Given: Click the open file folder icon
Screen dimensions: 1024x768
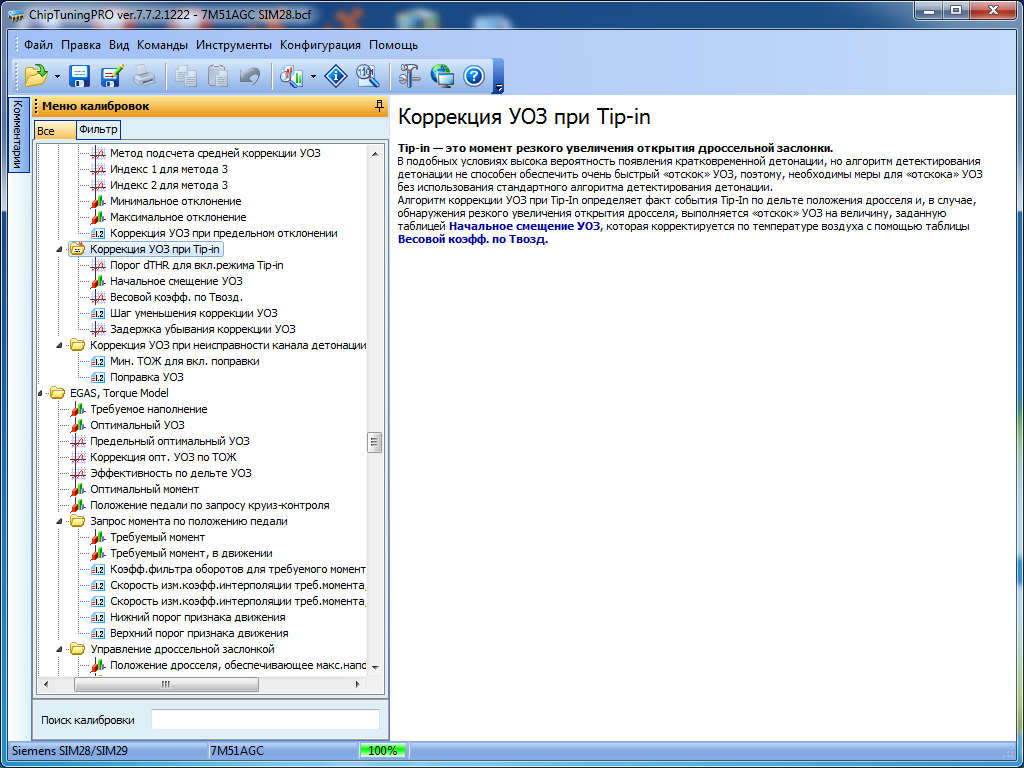Looking at the screenshot, I should (36, 76).
